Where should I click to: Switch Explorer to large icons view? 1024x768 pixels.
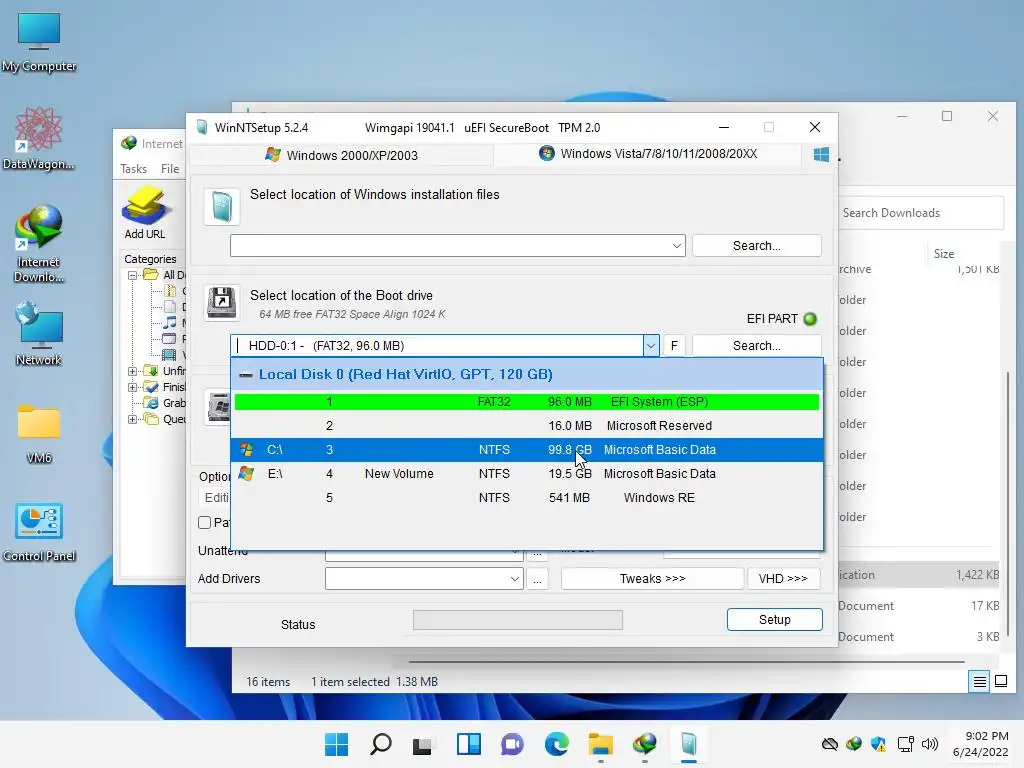tap(1000, 682)
